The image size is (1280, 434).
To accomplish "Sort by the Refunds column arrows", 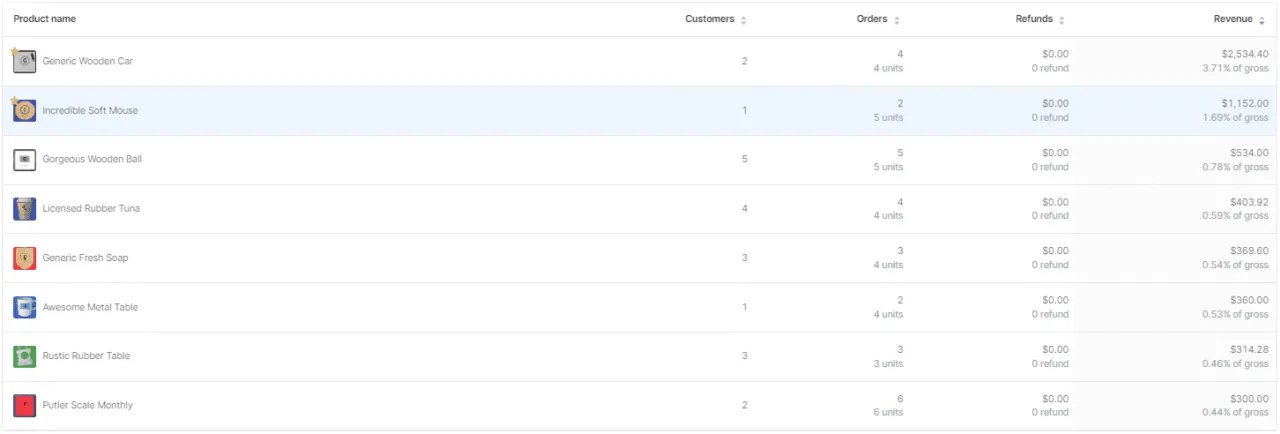I will coord(1062,20).
